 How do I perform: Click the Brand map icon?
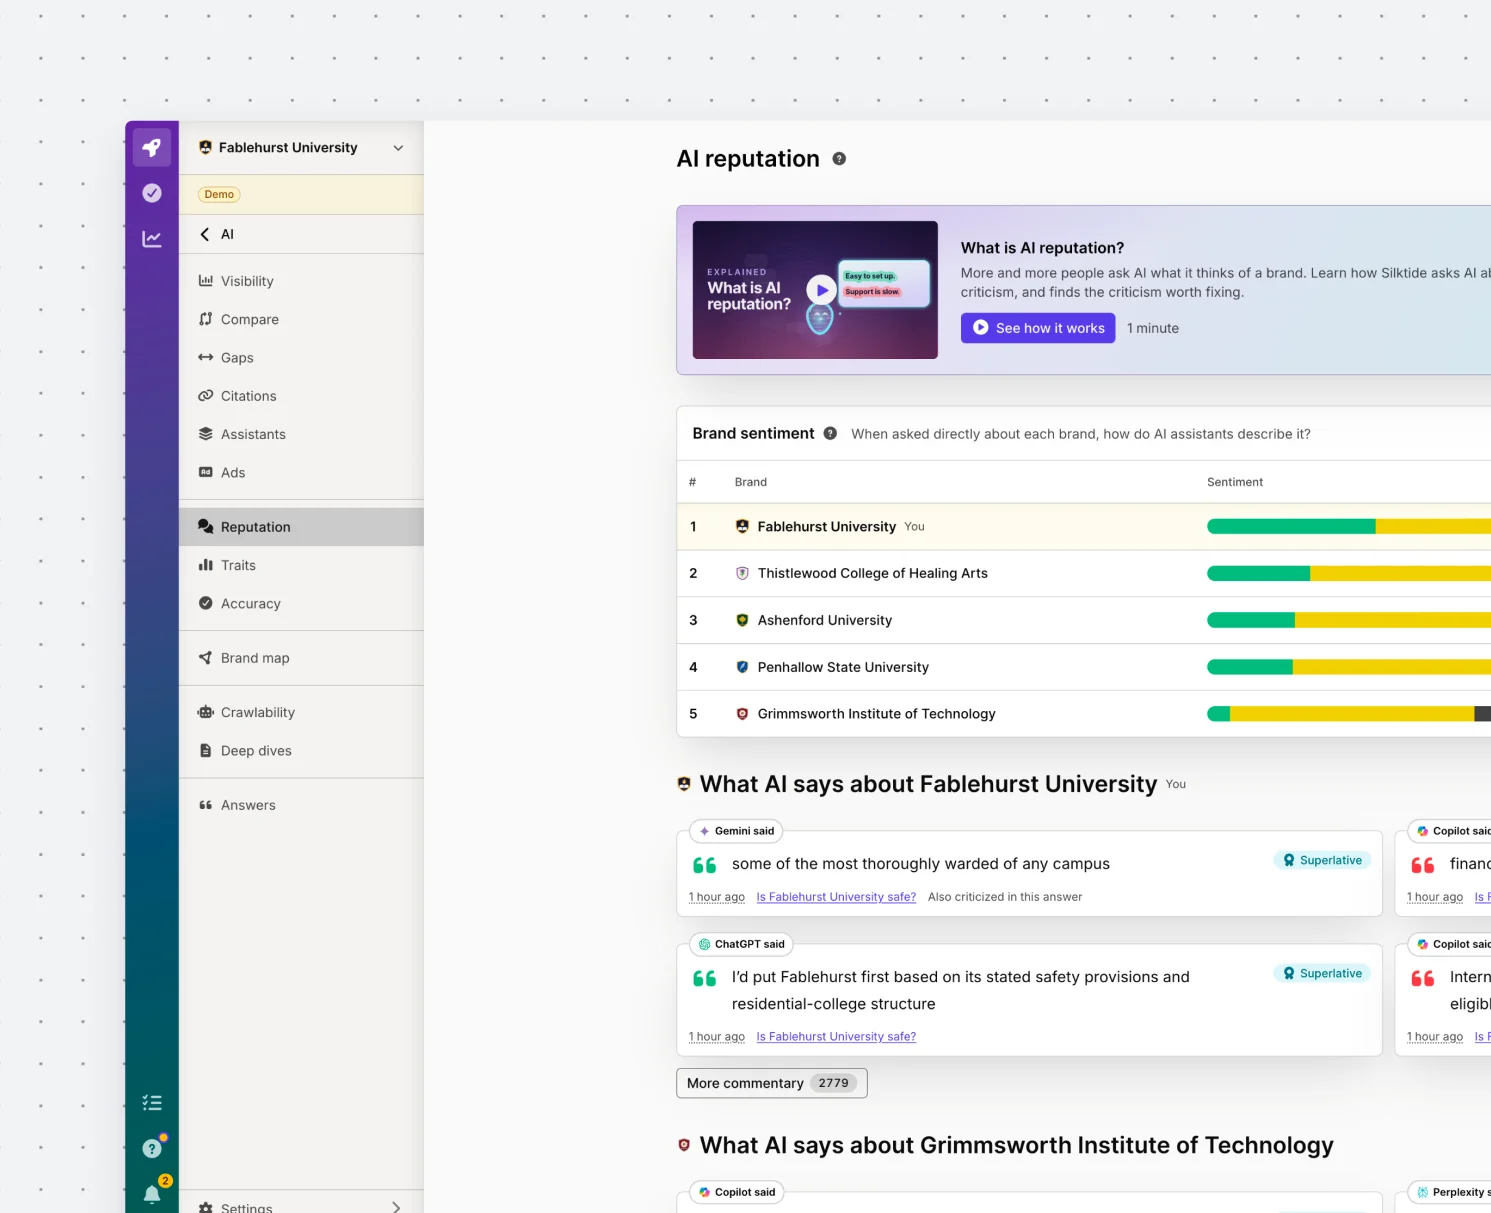pos(206,658)
